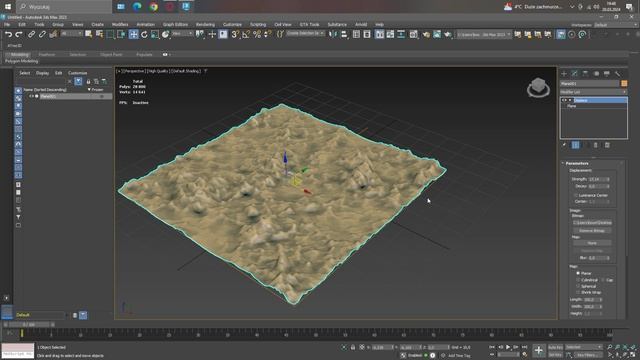The height and width of the screenshot is (360, 640).
Task: Select the Select and Link chain icon
Action: [x=31, y=35]
